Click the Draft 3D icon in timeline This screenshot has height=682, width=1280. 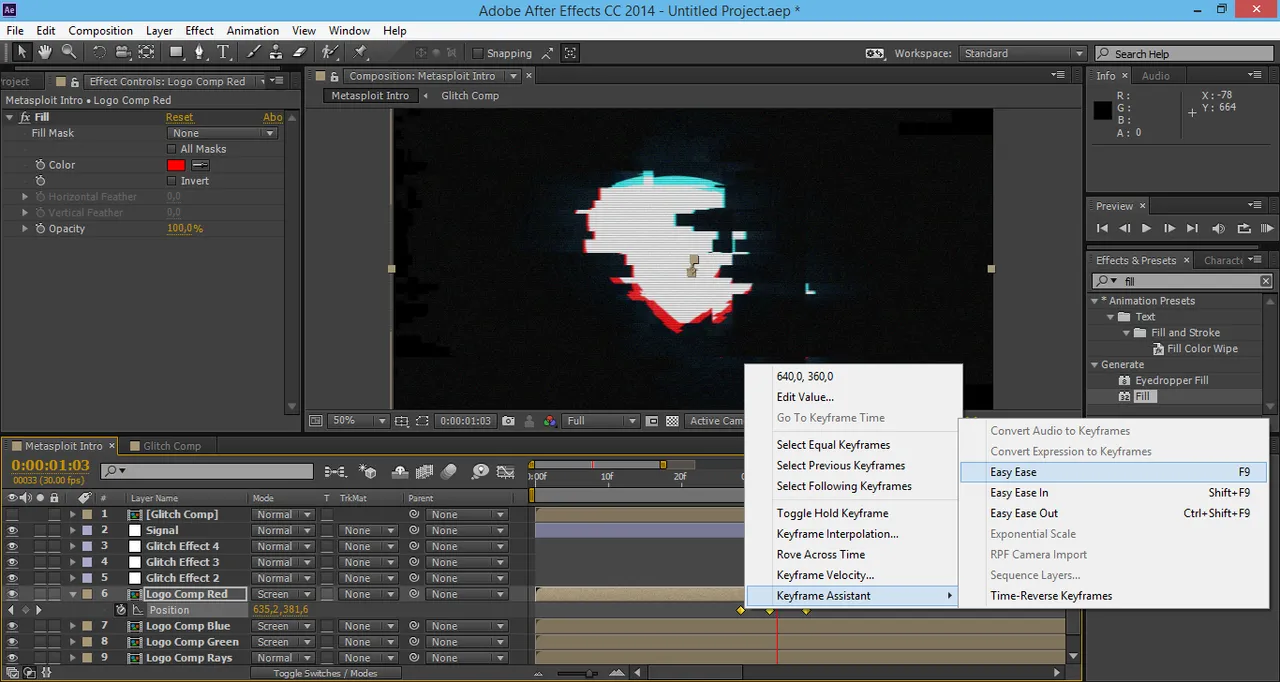pyautogui.click(x=369, y=471)
